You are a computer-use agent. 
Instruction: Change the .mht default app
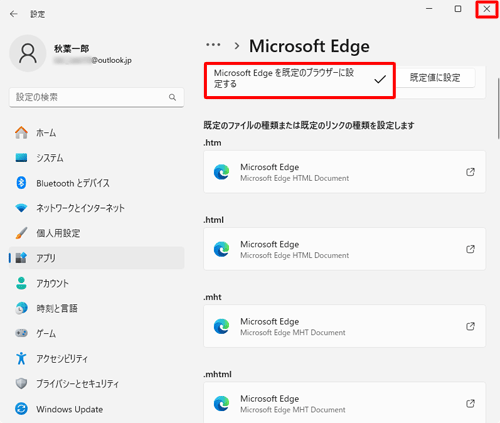tap(345, 326)
